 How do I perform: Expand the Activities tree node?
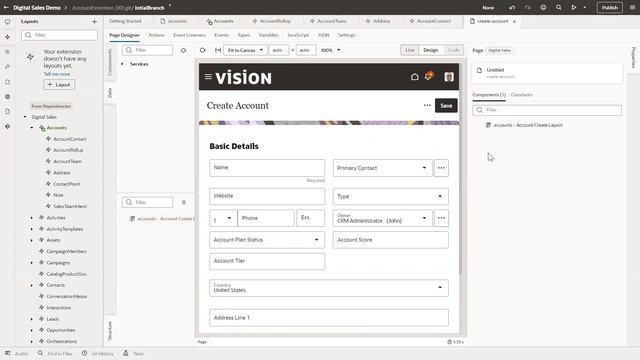32,218
